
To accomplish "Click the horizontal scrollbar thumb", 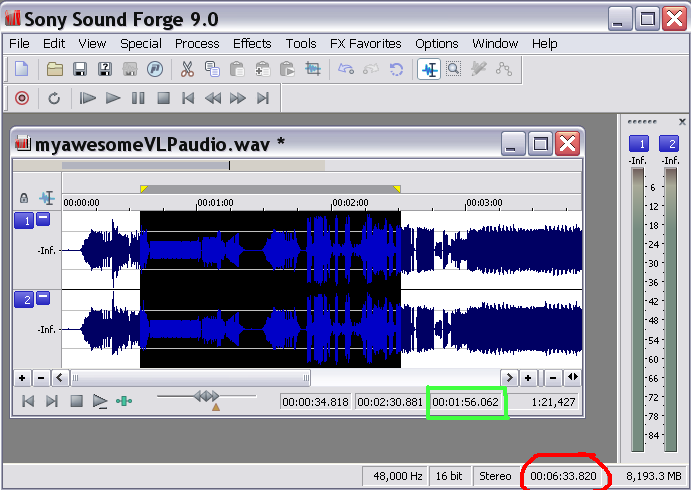I will tap(191, 378).
